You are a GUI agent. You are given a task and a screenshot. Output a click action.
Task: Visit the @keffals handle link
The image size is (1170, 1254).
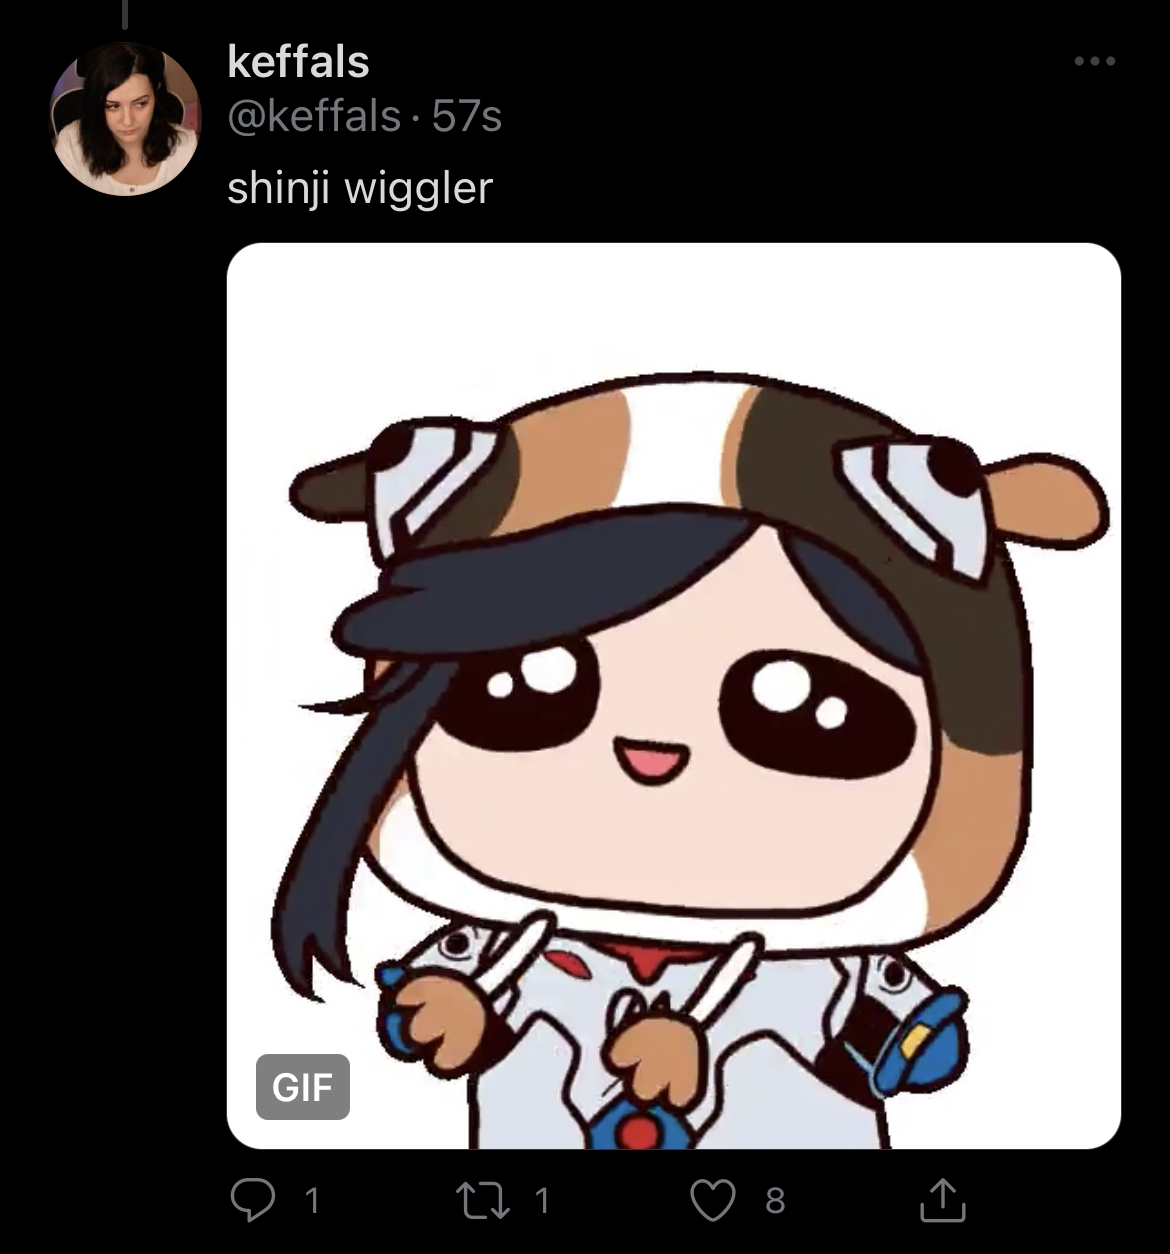[x=314, y=117]
